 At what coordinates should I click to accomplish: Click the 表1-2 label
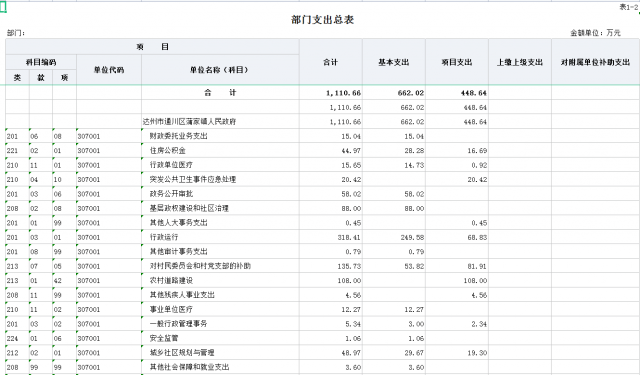[628, 7]
